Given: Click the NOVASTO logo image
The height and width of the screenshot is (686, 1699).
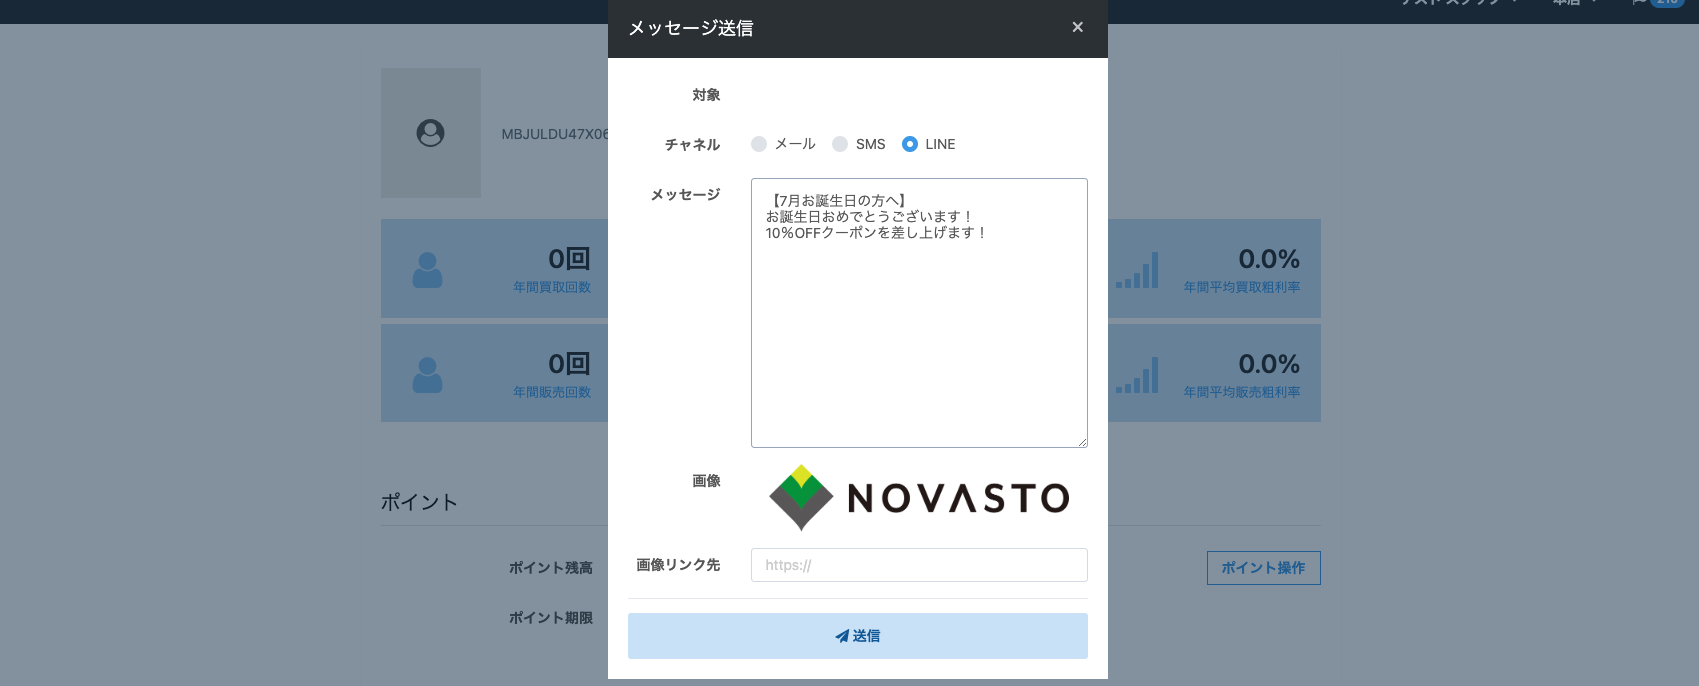Looking at the screenshot, I should [919, 497].
